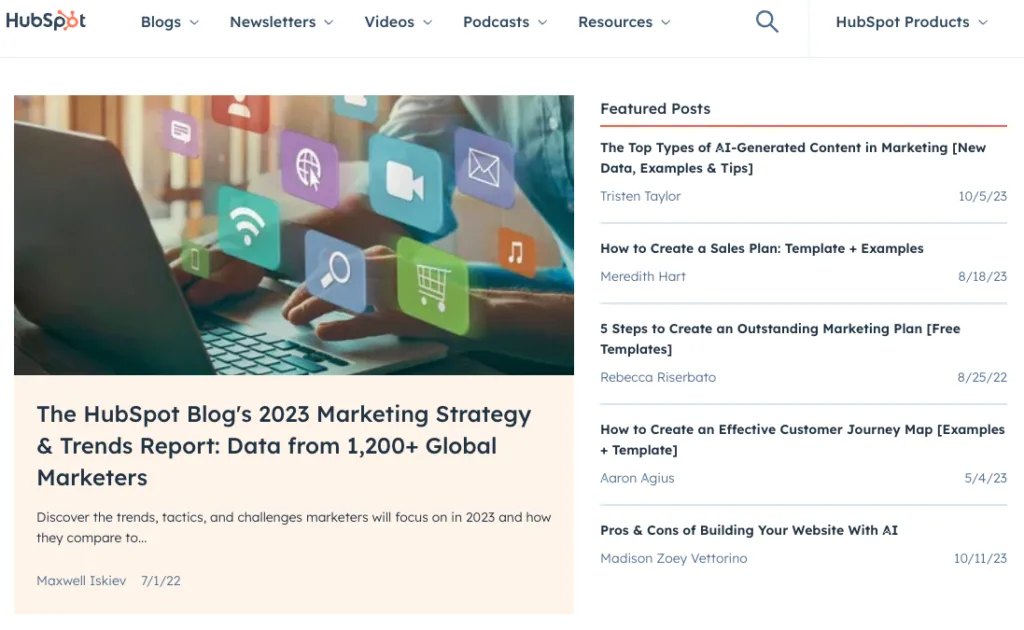This screenshot has width=1024, height=630.
Task: Open the Resources dropdown chevron
Action: [x=666, y=23]
